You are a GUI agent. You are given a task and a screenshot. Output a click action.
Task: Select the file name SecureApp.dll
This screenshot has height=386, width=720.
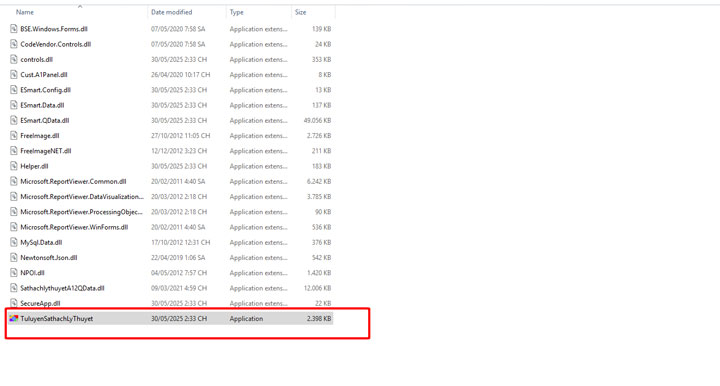click(40, 303)
